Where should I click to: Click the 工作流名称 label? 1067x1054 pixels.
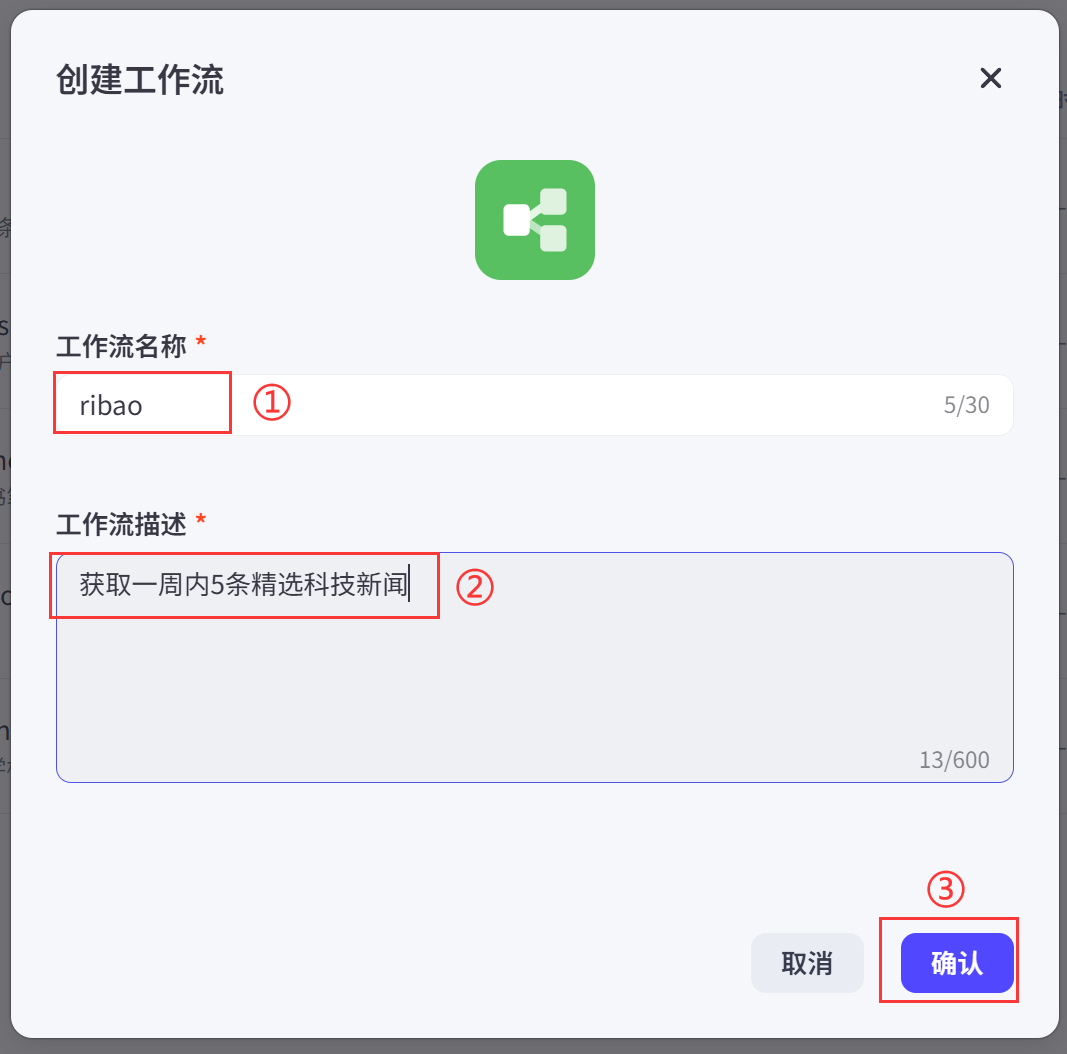coord(121,346)
